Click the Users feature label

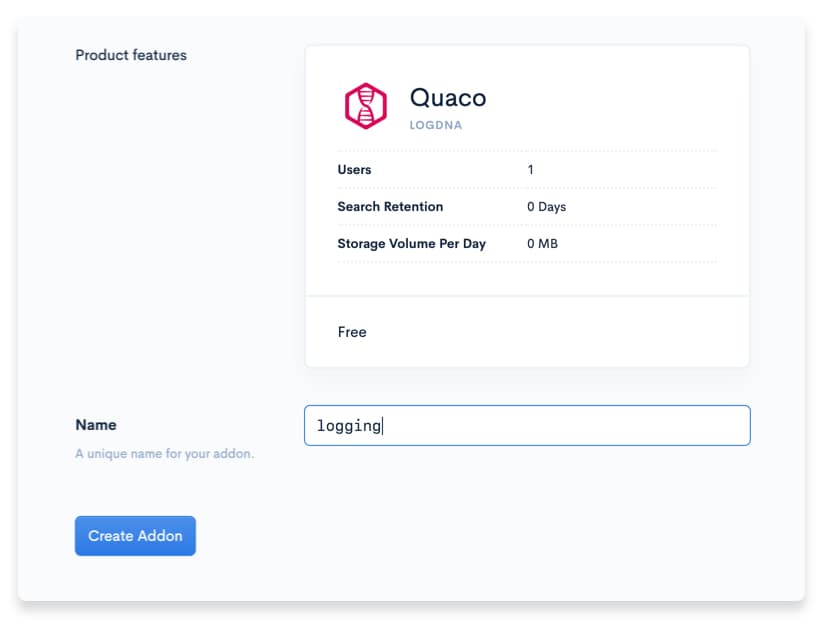(x=354, y=170)
